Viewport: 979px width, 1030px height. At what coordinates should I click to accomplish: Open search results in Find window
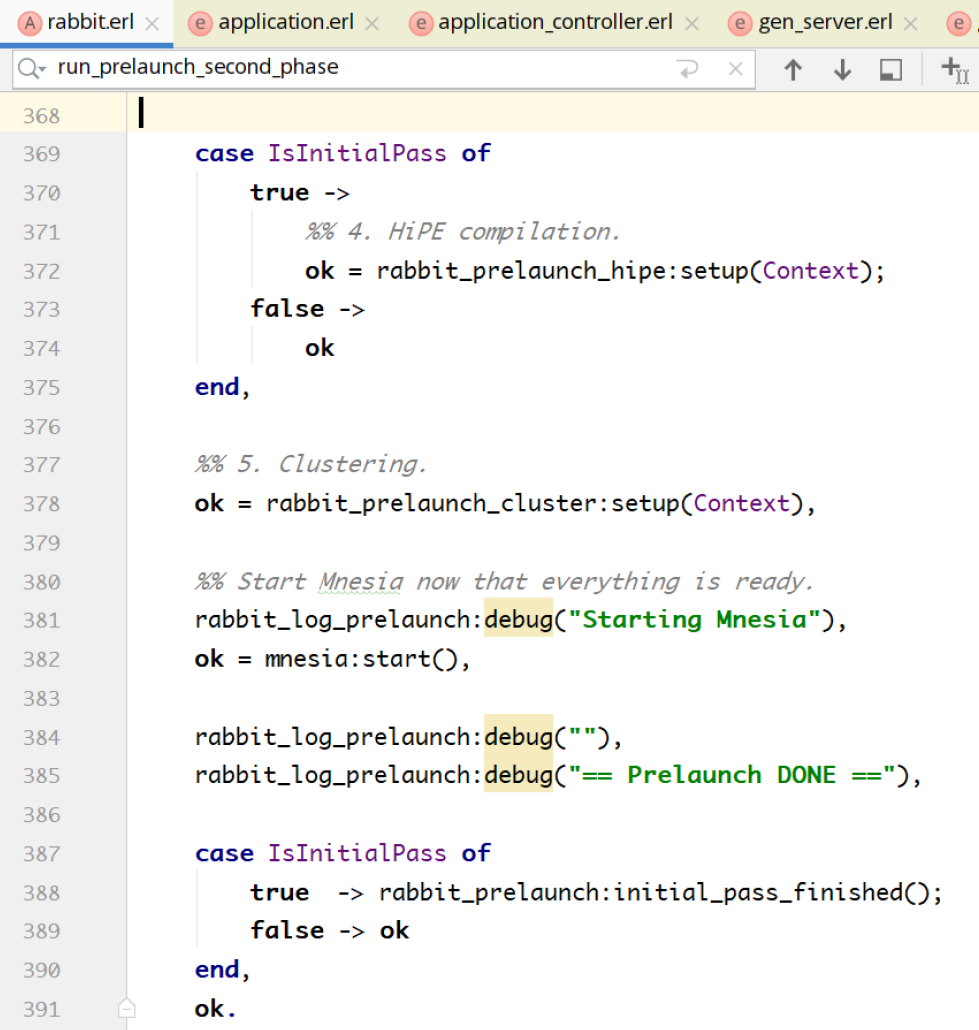[x=890, y=69]
